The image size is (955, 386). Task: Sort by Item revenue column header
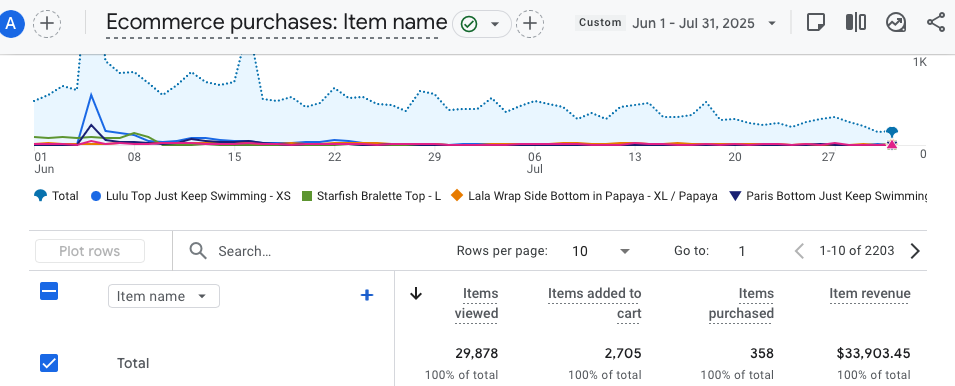pyautogui.click(x=870, y=294)
